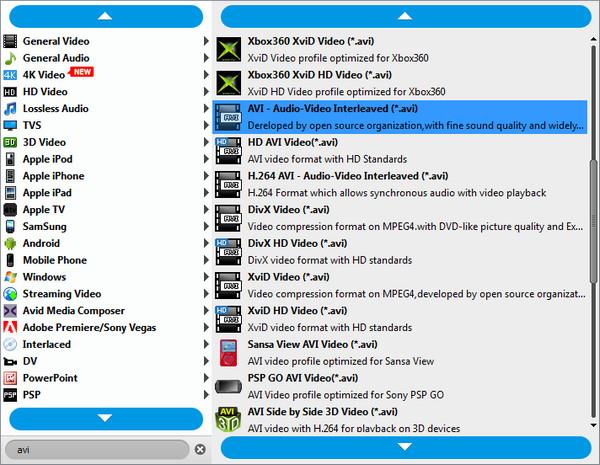Screen dimensions: 600x465
Task: Click the HD Video icon
Action: click(x=10, y=91)
